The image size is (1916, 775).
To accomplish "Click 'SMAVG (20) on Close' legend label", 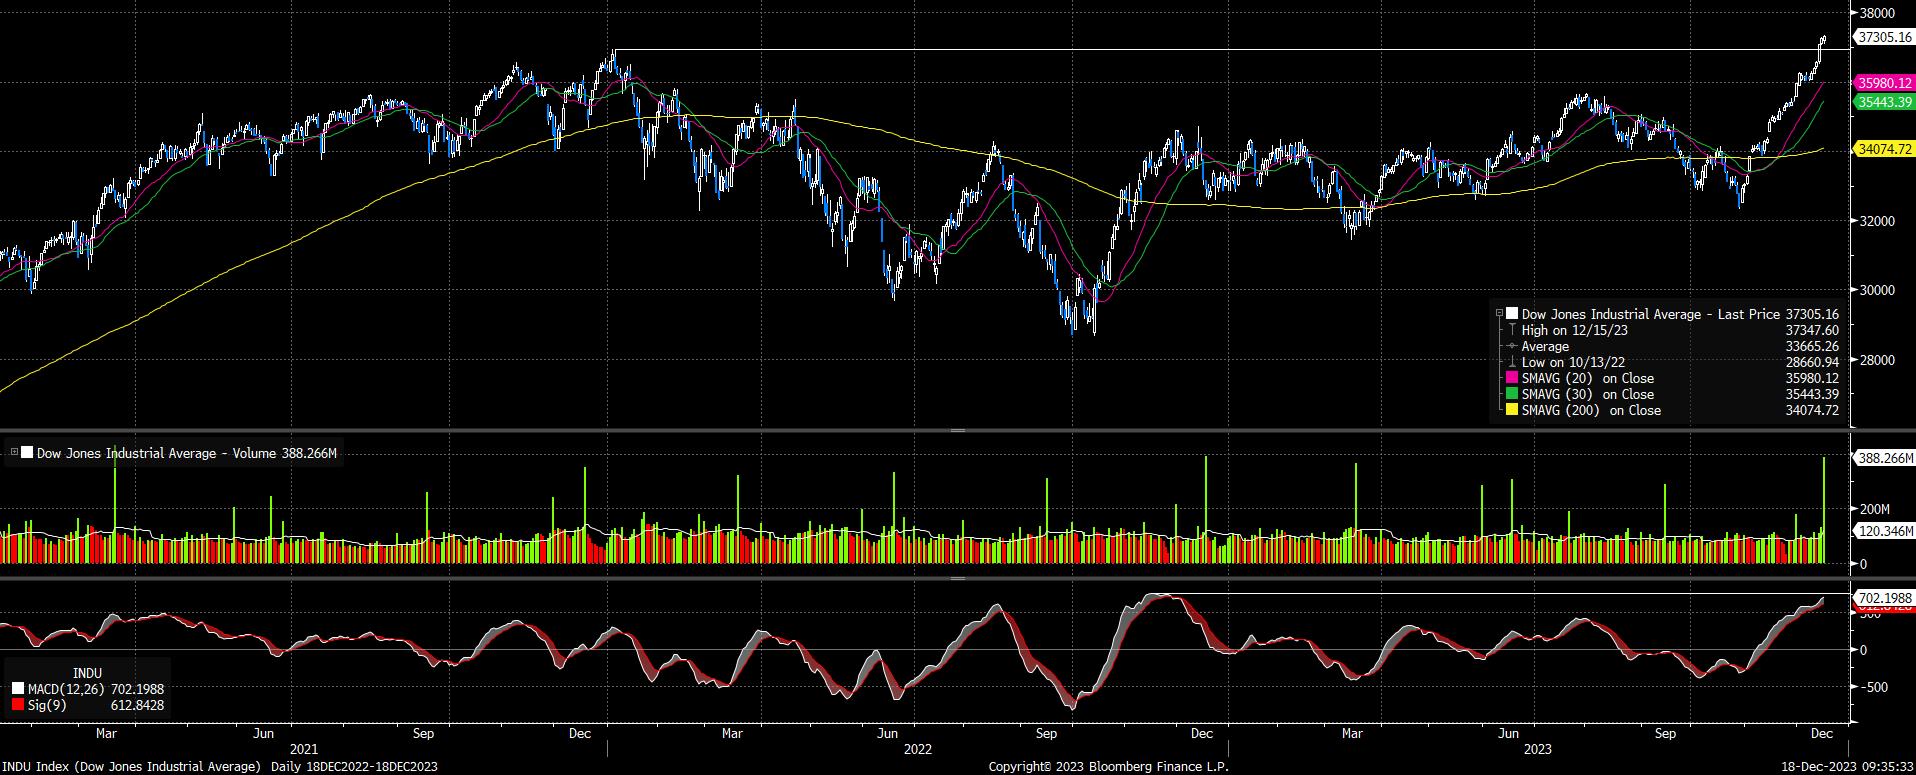I will point(1588,378).
